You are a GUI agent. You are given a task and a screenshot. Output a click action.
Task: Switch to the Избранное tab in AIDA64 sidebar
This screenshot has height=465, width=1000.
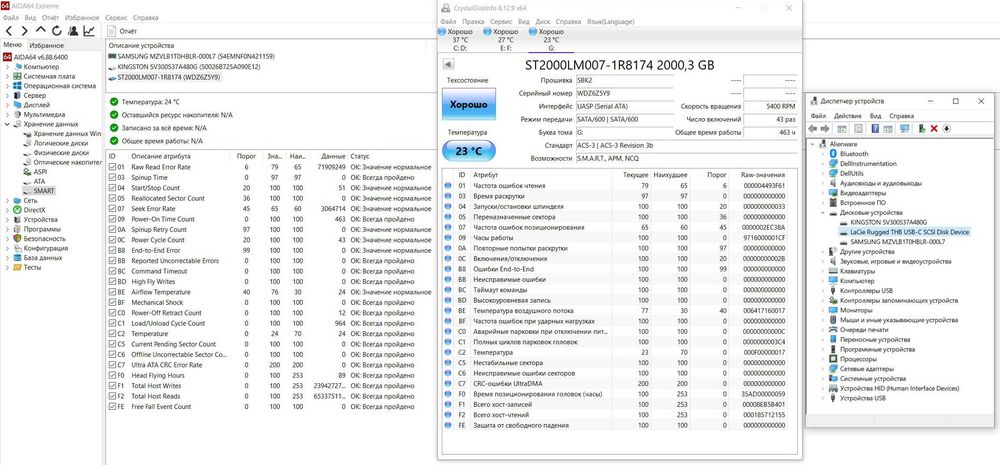click(x=47, y=45)
